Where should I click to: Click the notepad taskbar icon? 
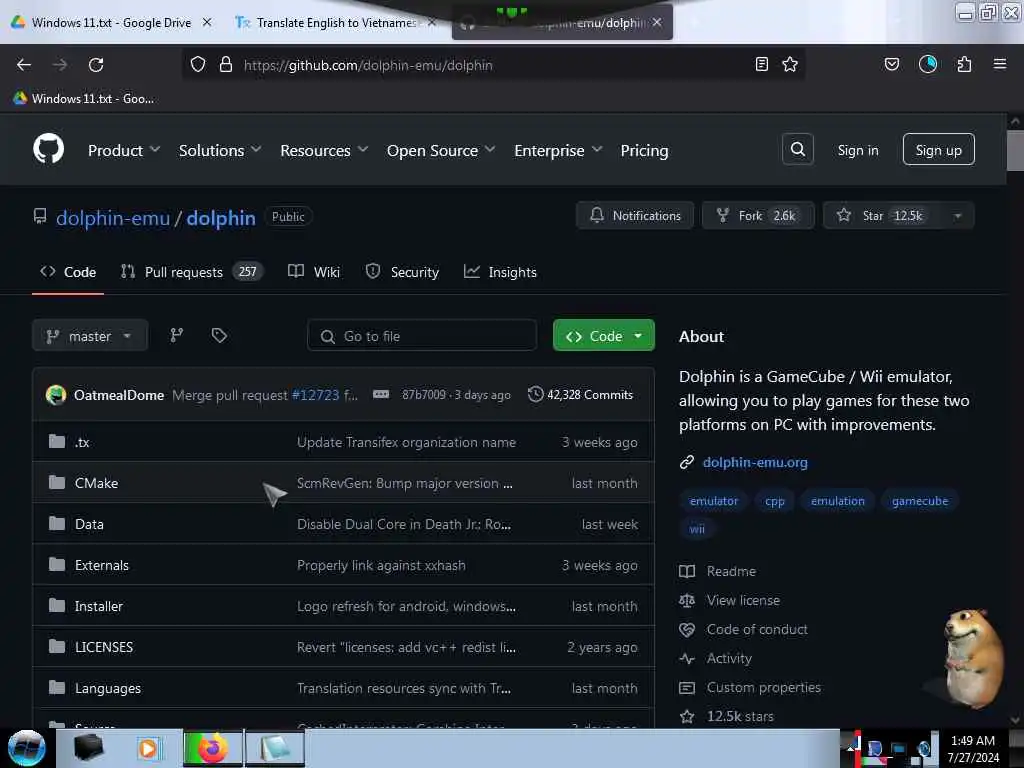275,748
